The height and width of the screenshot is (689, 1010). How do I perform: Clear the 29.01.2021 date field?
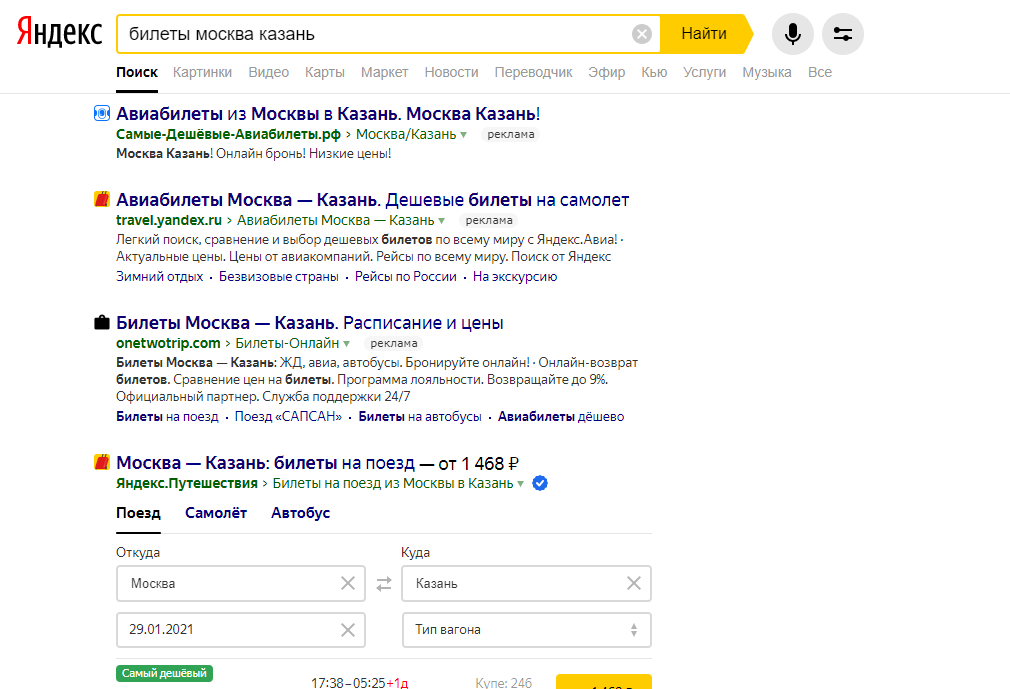tap(348, 630)
